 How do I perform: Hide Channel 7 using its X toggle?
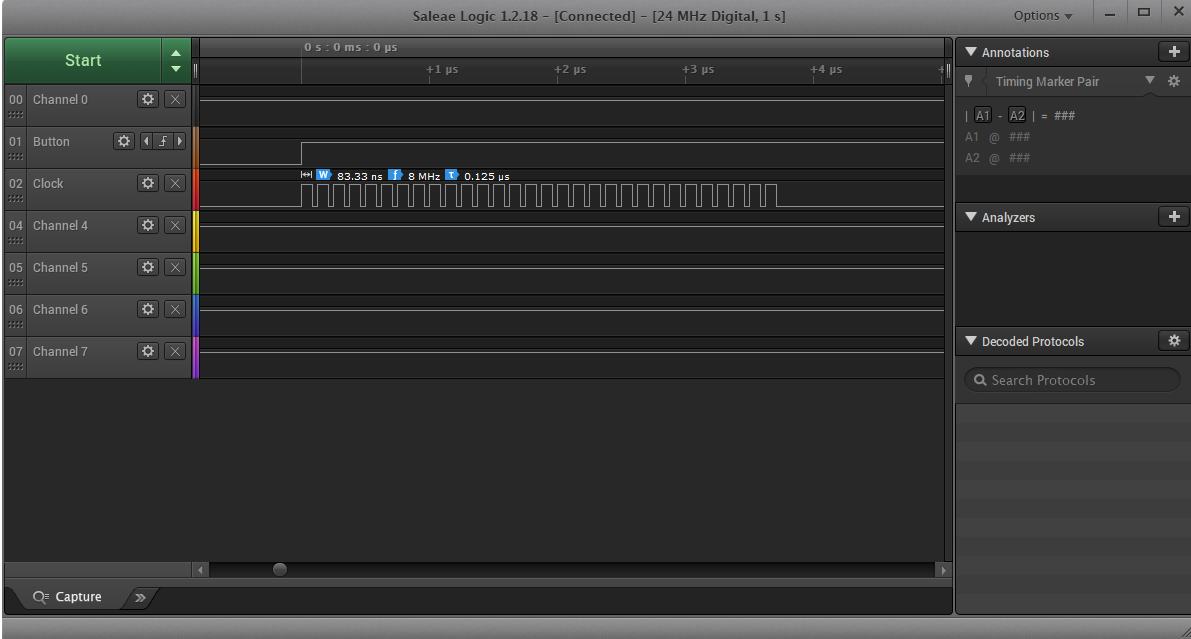click(x=175, y=351)
